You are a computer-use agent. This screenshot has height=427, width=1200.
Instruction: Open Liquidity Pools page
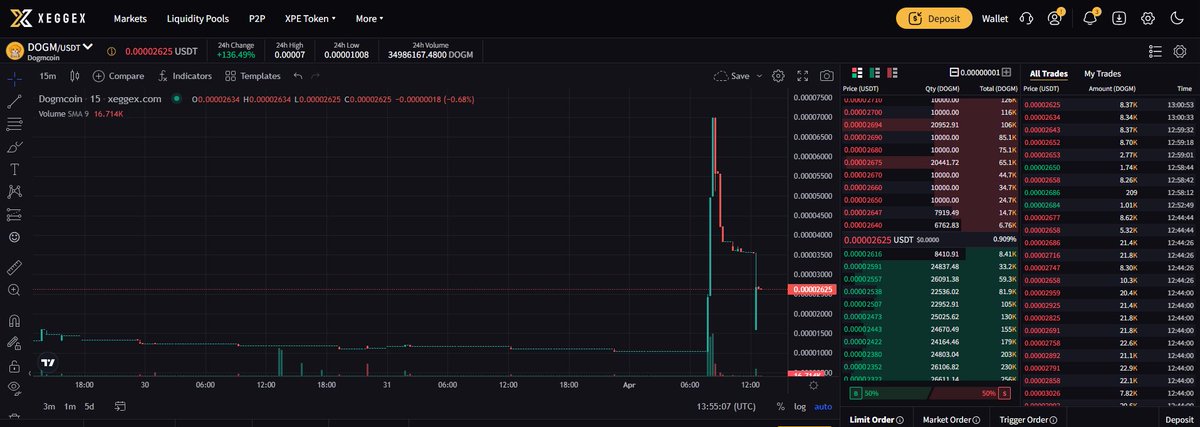tap(199, 18)
